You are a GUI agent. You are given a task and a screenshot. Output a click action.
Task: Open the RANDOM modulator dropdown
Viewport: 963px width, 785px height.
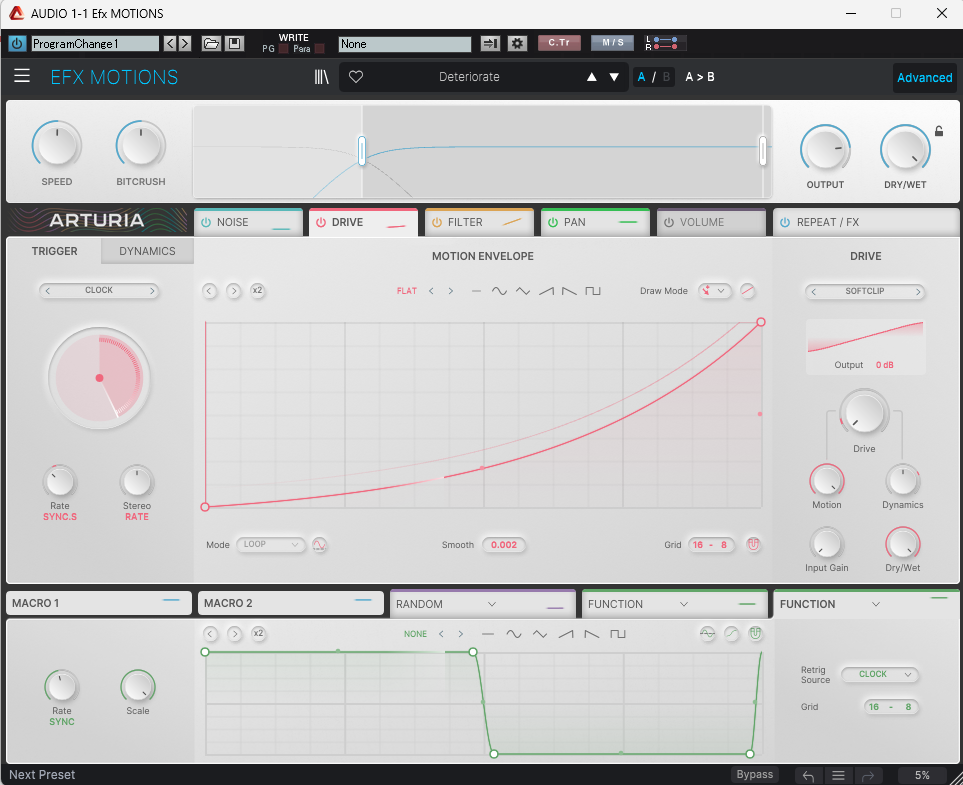point(492,604)
